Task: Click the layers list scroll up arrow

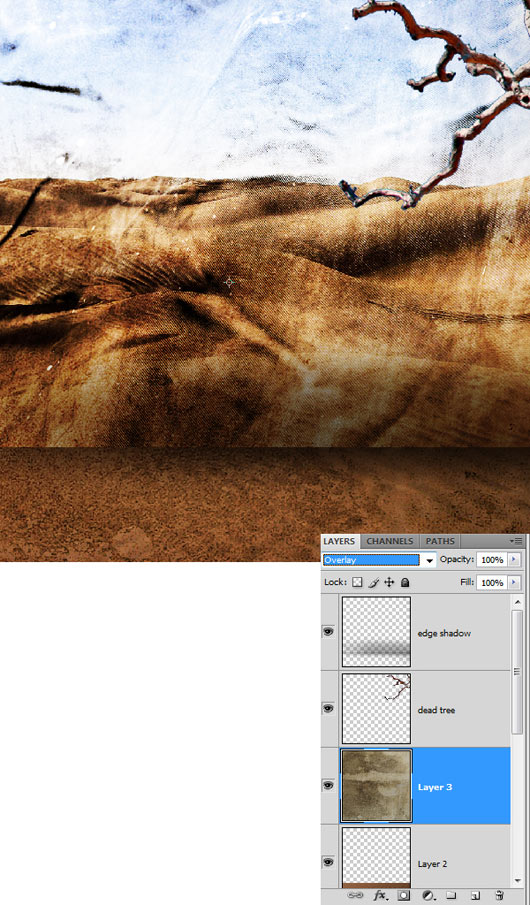Action: tap(517, 601)
